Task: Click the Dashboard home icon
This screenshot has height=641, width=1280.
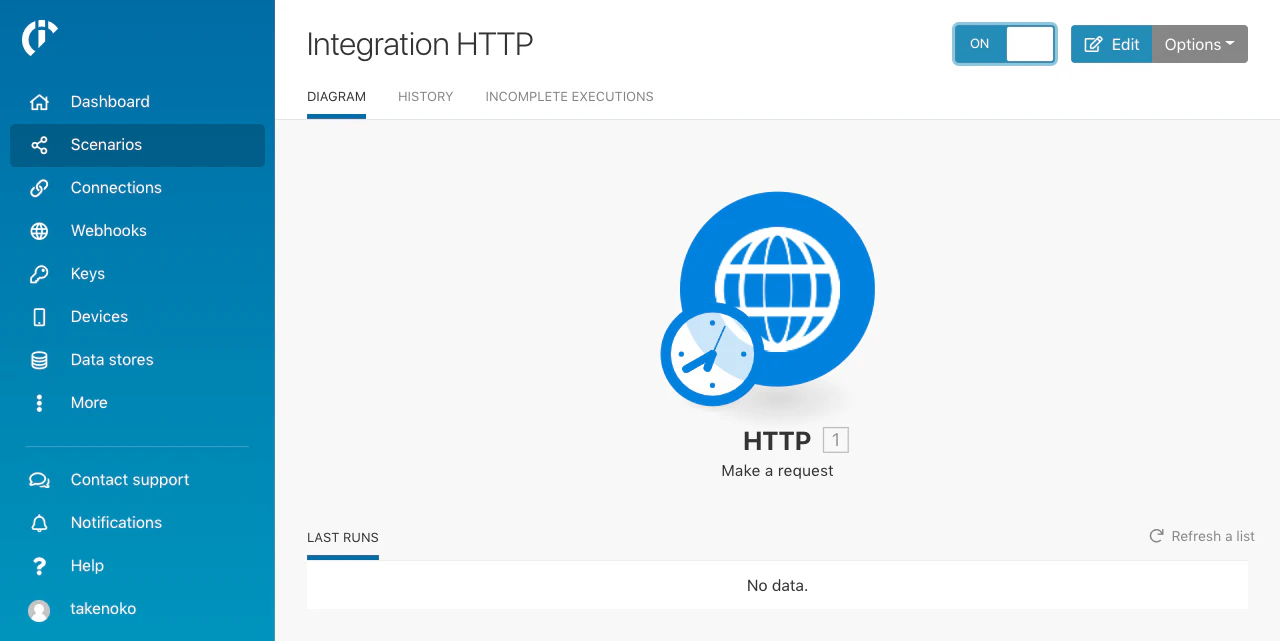Action: 39,102
